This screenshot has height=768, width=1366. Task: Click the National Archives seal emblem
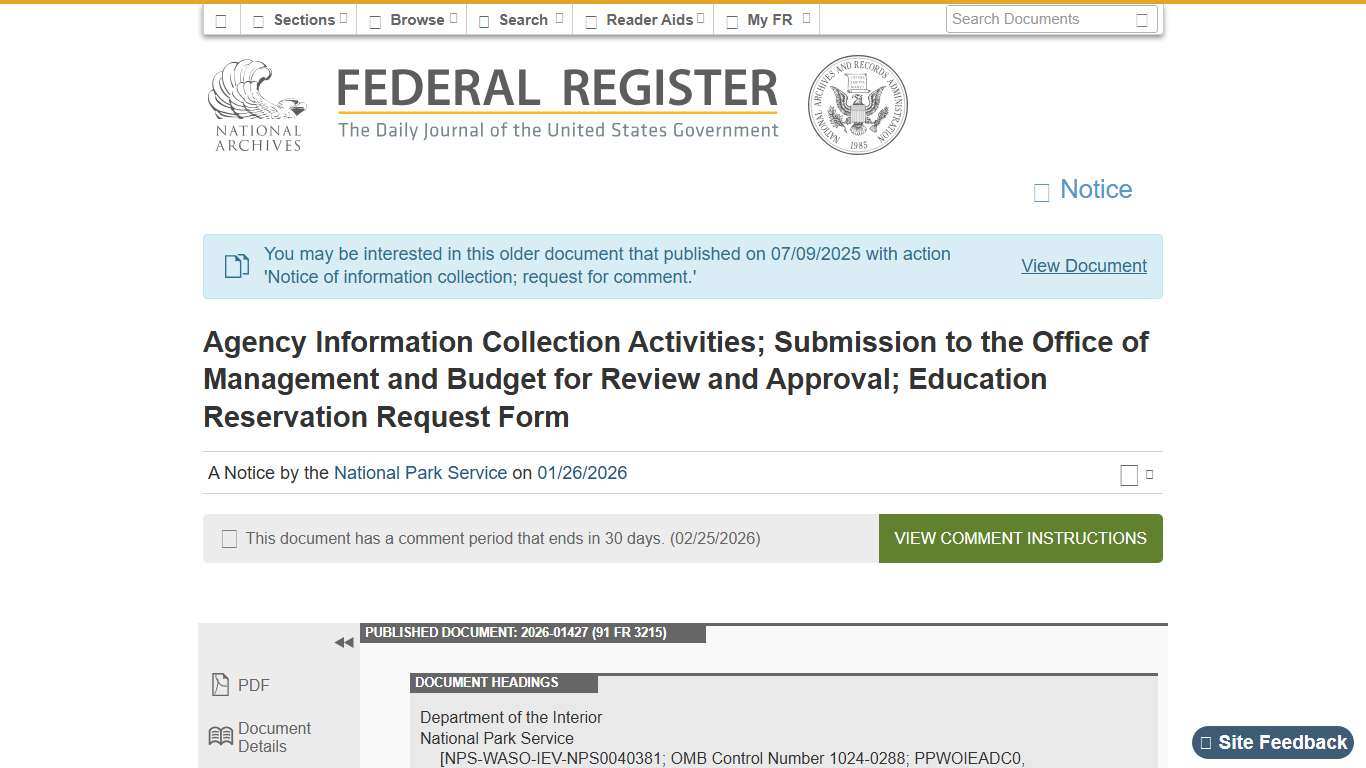tap(857, 104)
